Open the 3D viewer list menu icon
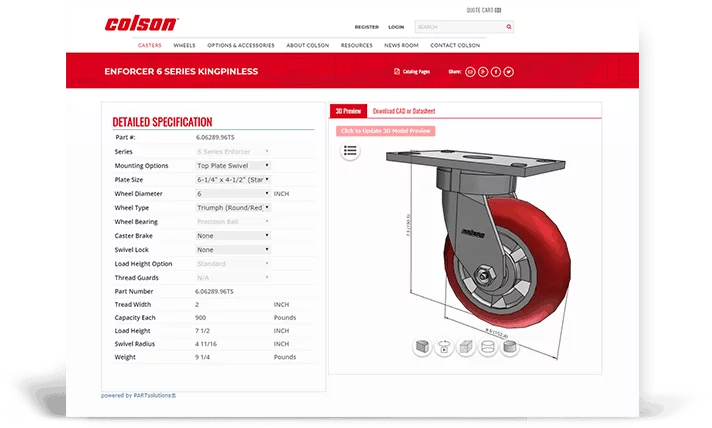Image resolution: width=712 pixels, height=428 pixels. [350, 151]
